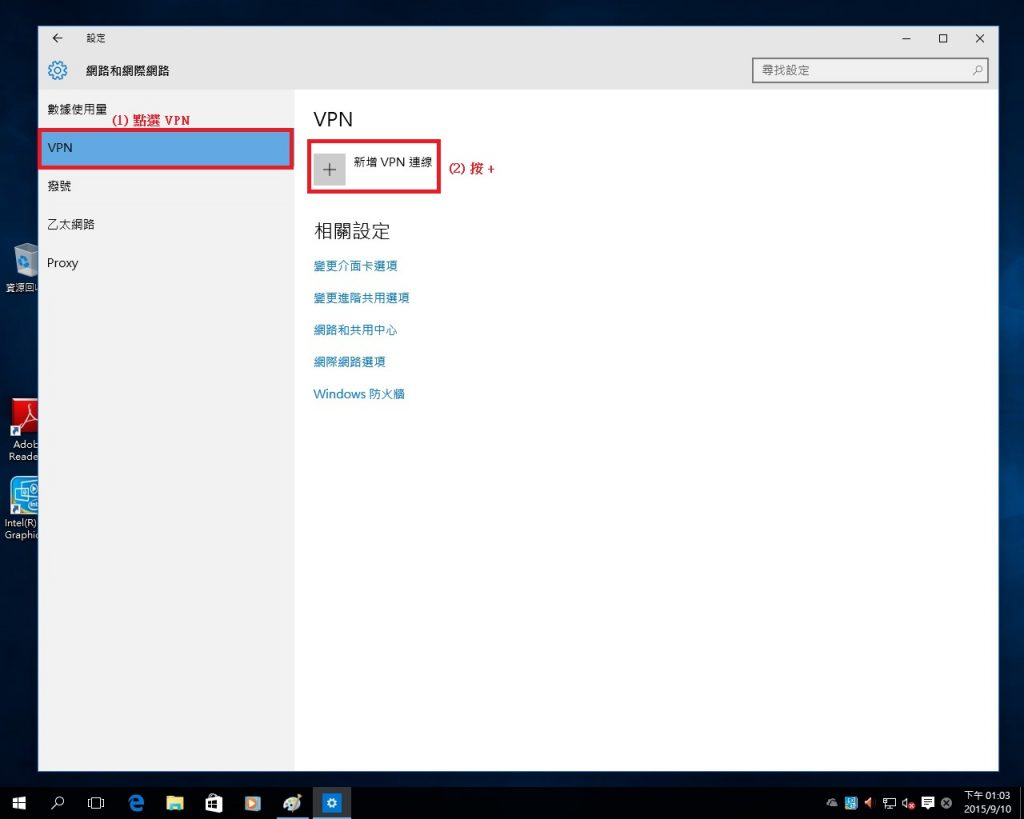Open Microsoft Edge from the taskbar
The height and width of the screenshot is (819, 1024).
pos(136,802)
